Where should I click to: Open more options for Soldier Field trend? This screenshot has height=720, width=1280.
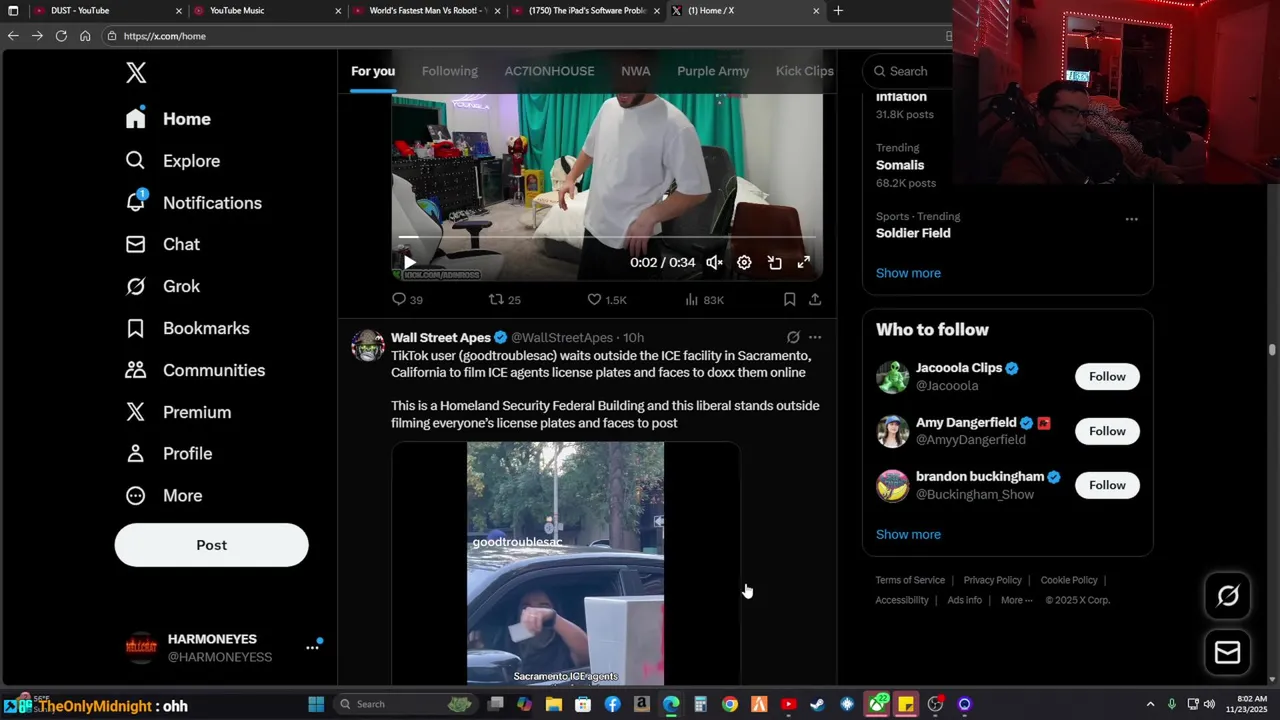click(1131, 219)
